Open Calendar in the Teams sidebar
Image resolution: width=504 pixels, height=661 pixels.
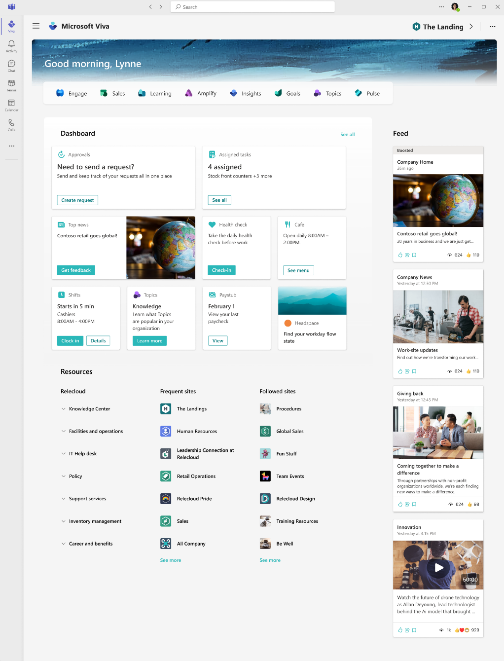11,105
